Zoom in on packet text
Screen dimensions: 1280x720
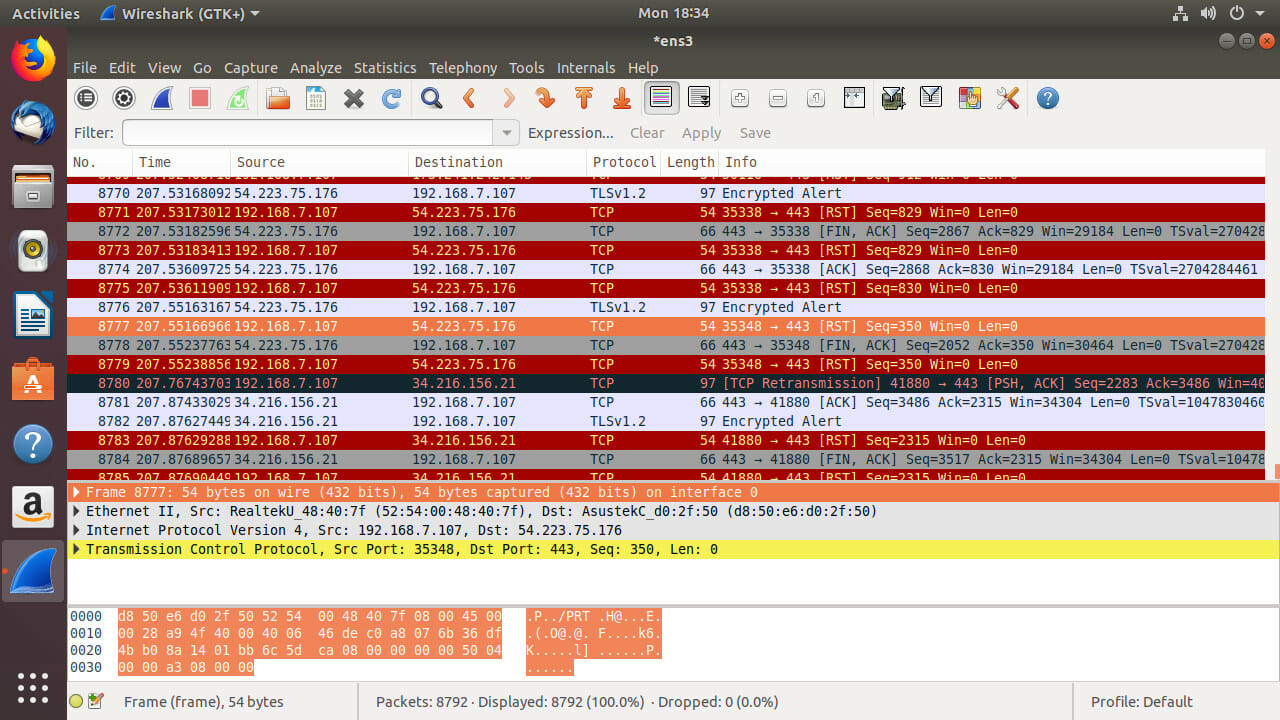click(x=740, y=98)
